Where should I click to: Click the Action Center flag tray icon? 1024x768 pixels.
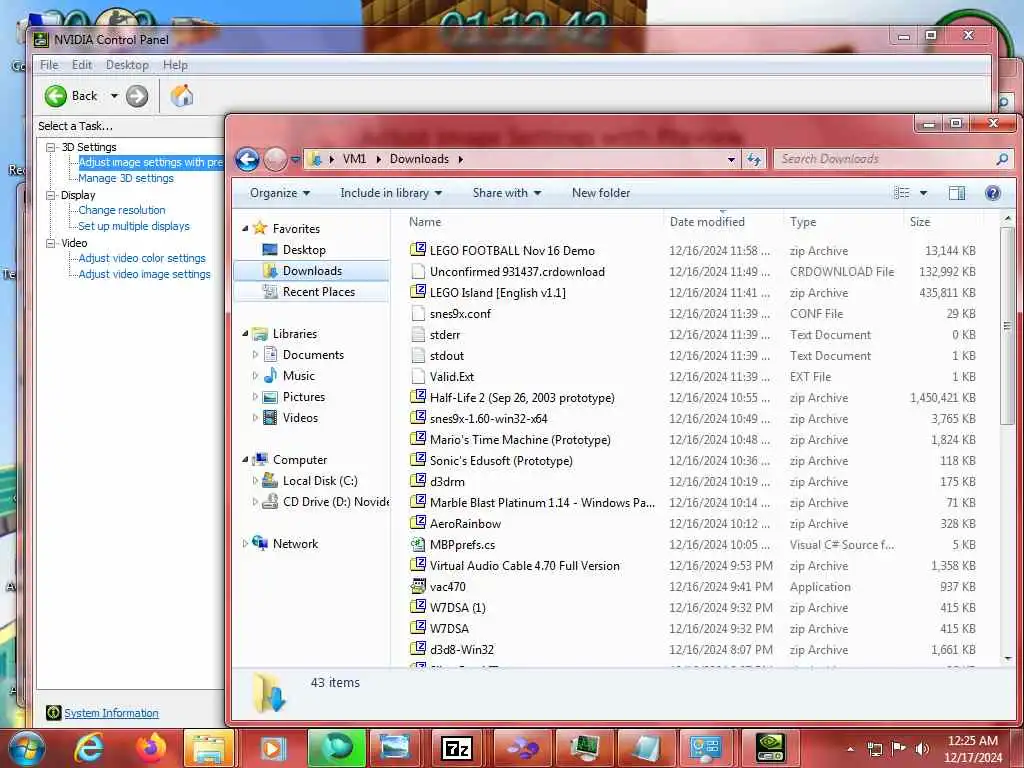click(x=899, y=748)
